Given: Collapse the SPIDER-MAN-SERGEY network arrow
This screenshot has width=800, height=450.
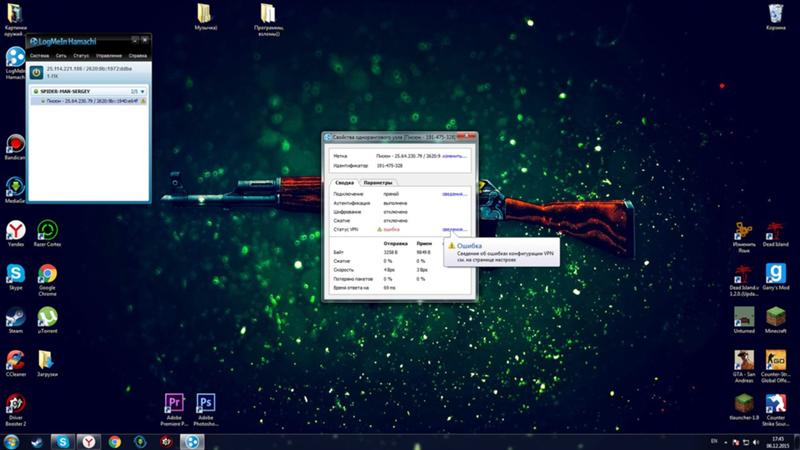Looking at the screenshot, I should [x=142, y=92].
